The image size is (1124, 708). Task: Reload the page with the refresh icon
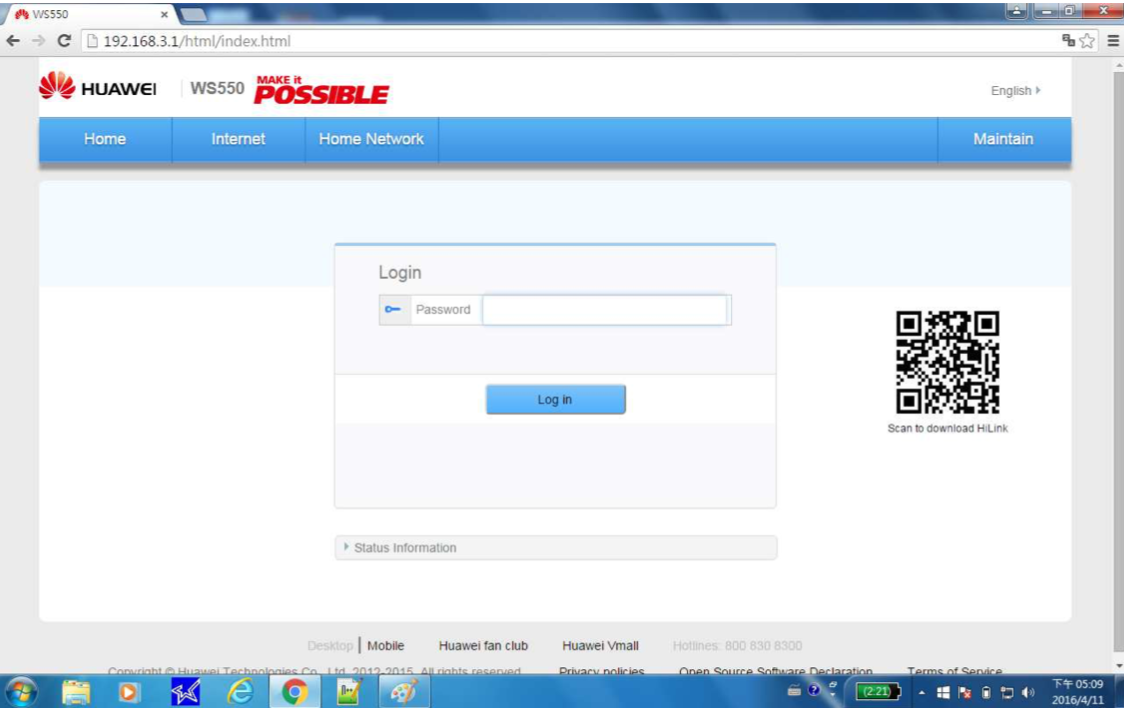click(x=64, y=41)
